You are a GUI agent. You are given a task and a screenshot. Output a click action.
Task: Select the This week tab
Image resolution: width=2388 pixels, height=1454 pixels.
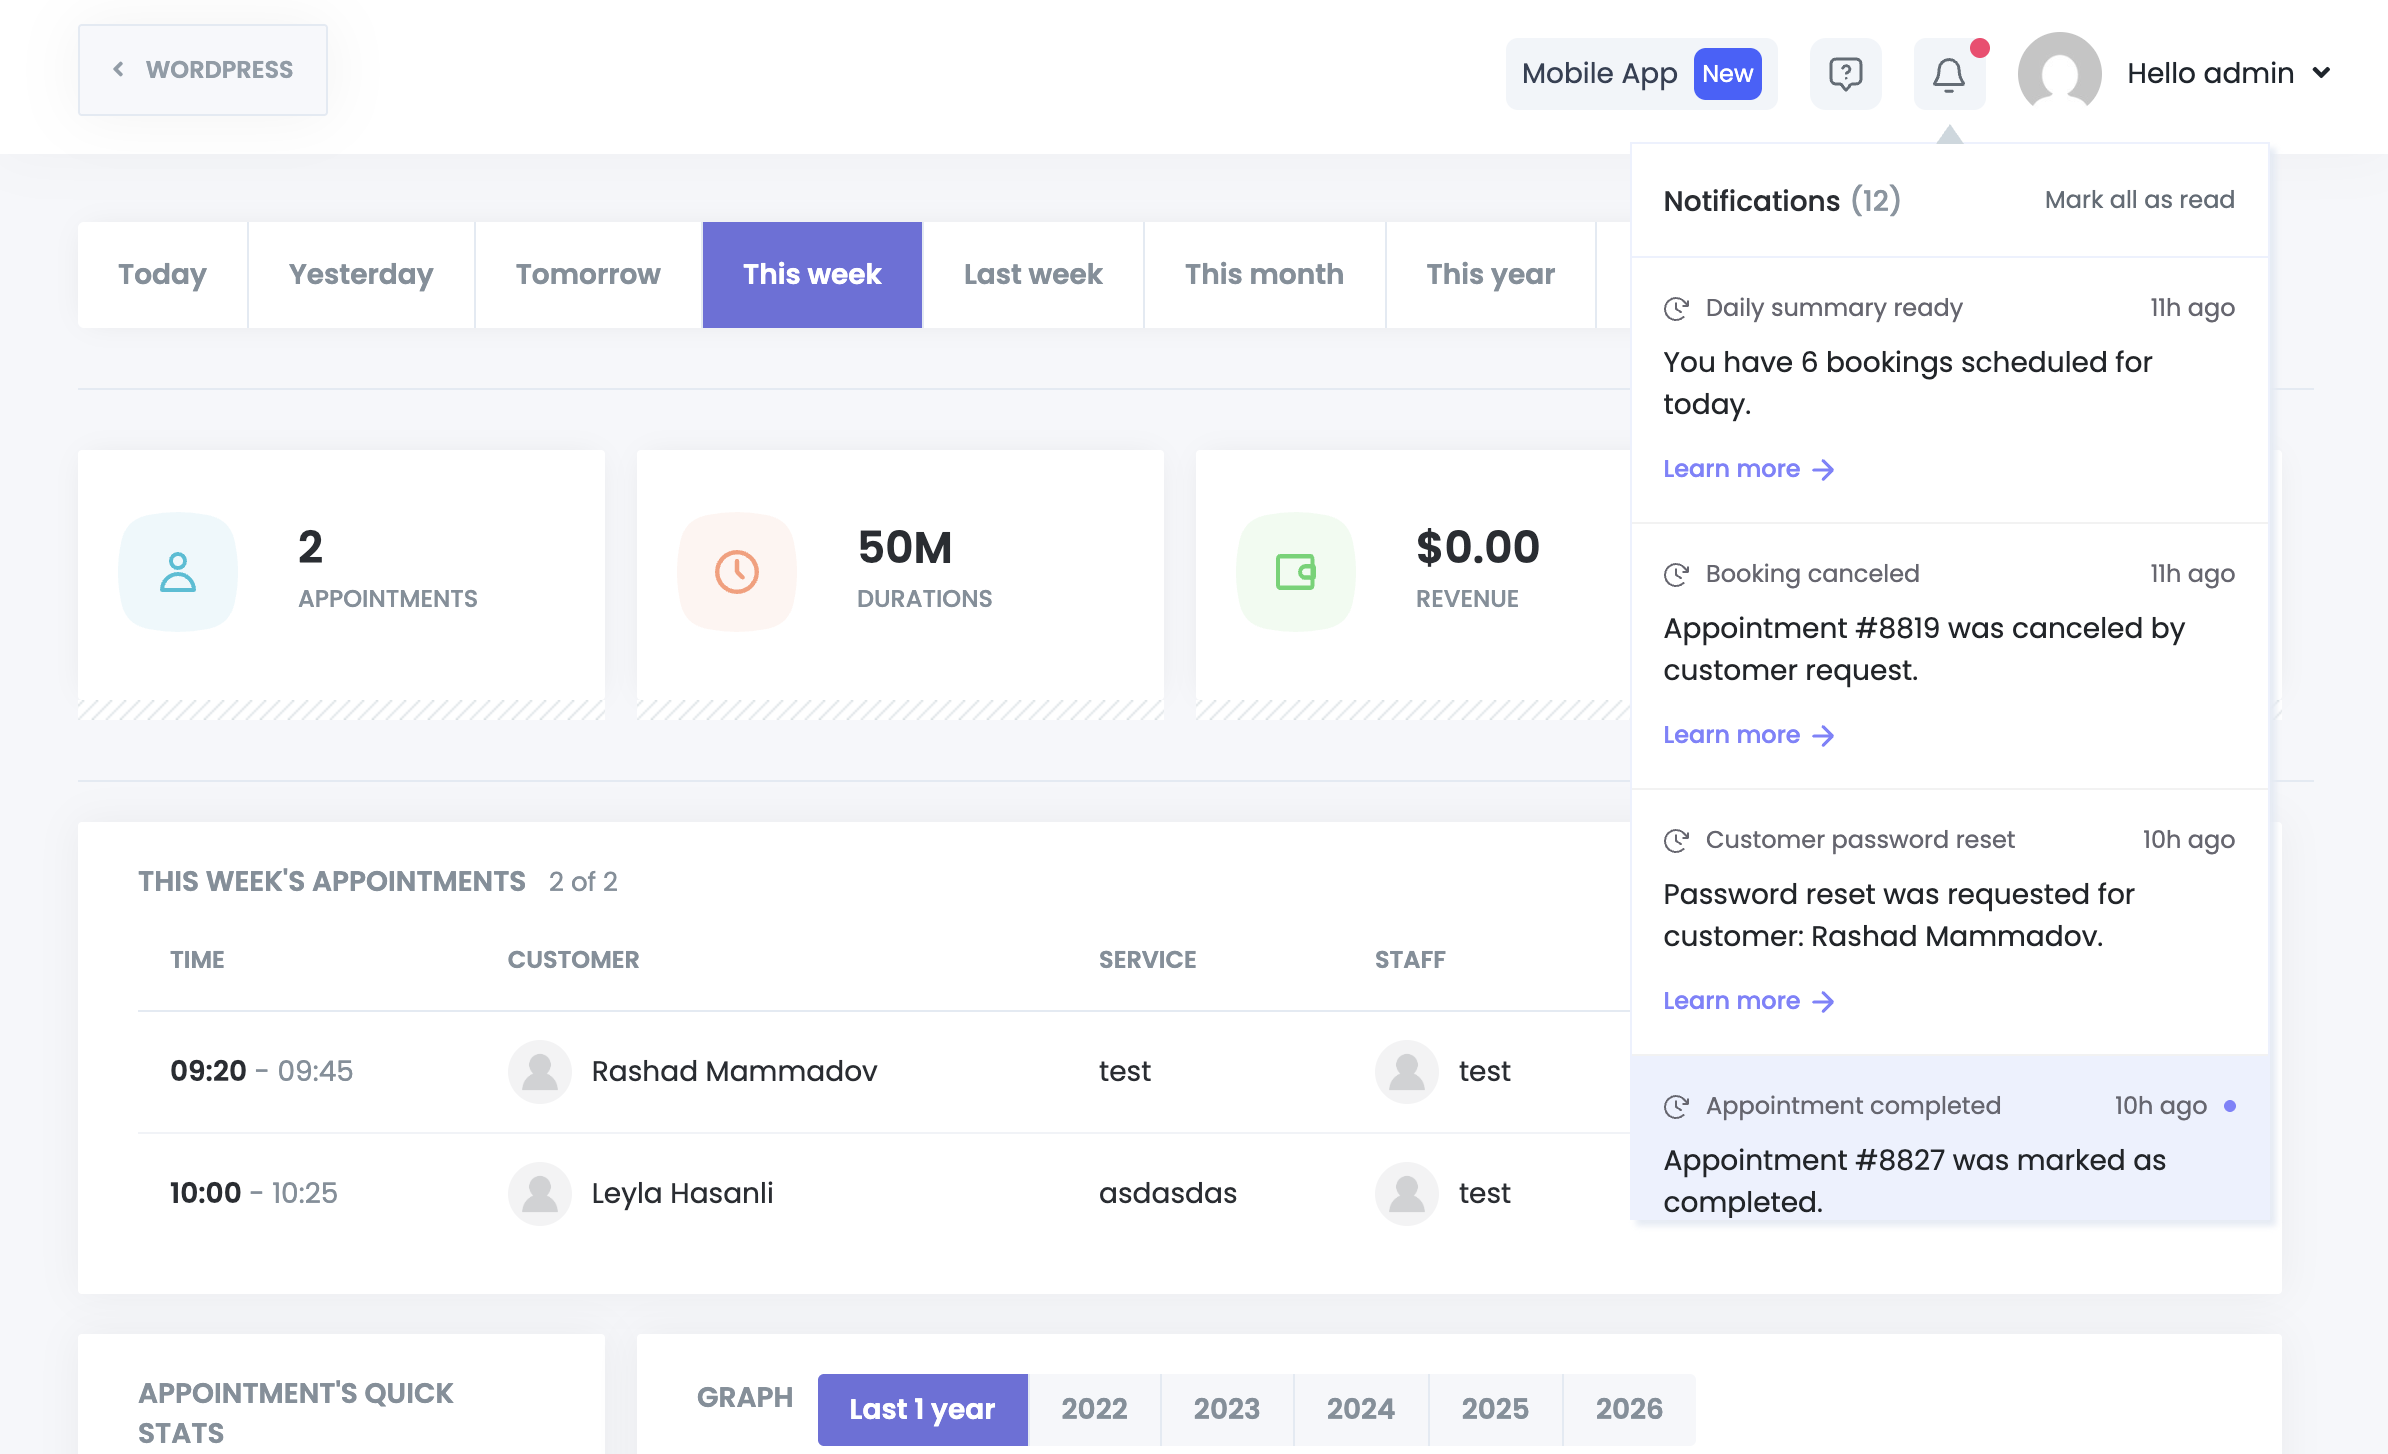point(812,275)
